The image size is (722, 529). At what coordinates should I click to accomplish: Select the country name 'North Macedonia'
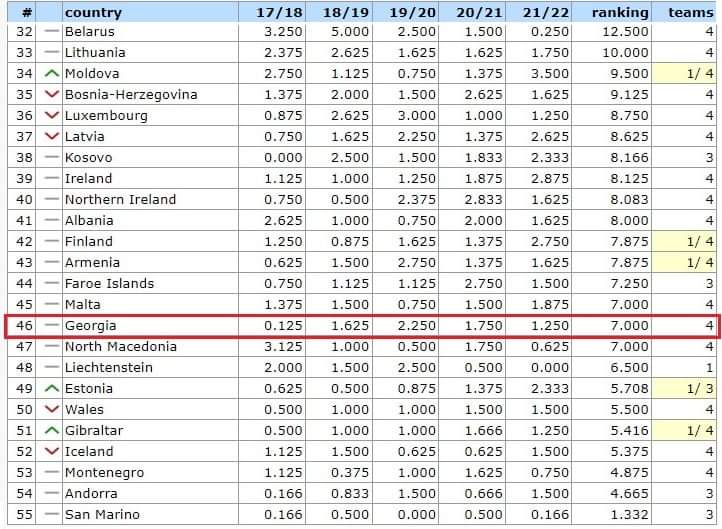point(121,346)
